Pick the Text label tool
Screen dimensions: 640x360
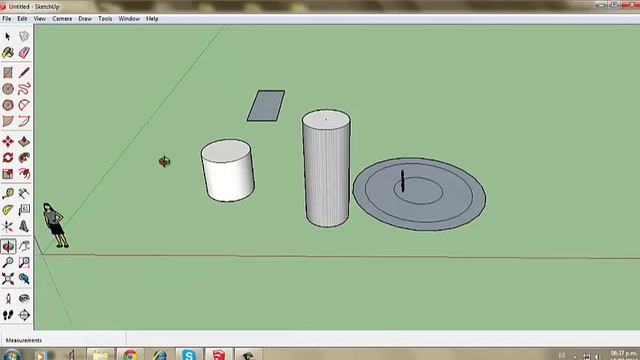24,210
